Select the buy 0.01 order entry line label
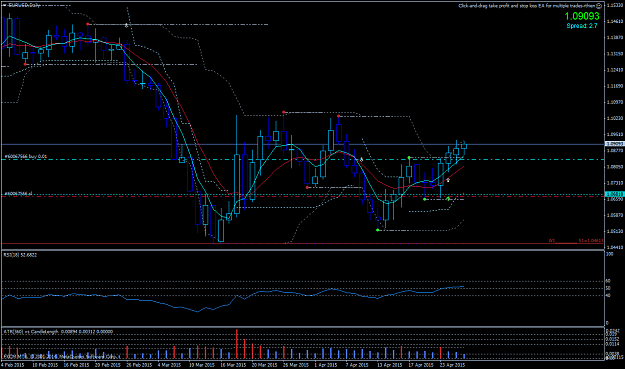625x369 pixels. (x=26, y=157)
